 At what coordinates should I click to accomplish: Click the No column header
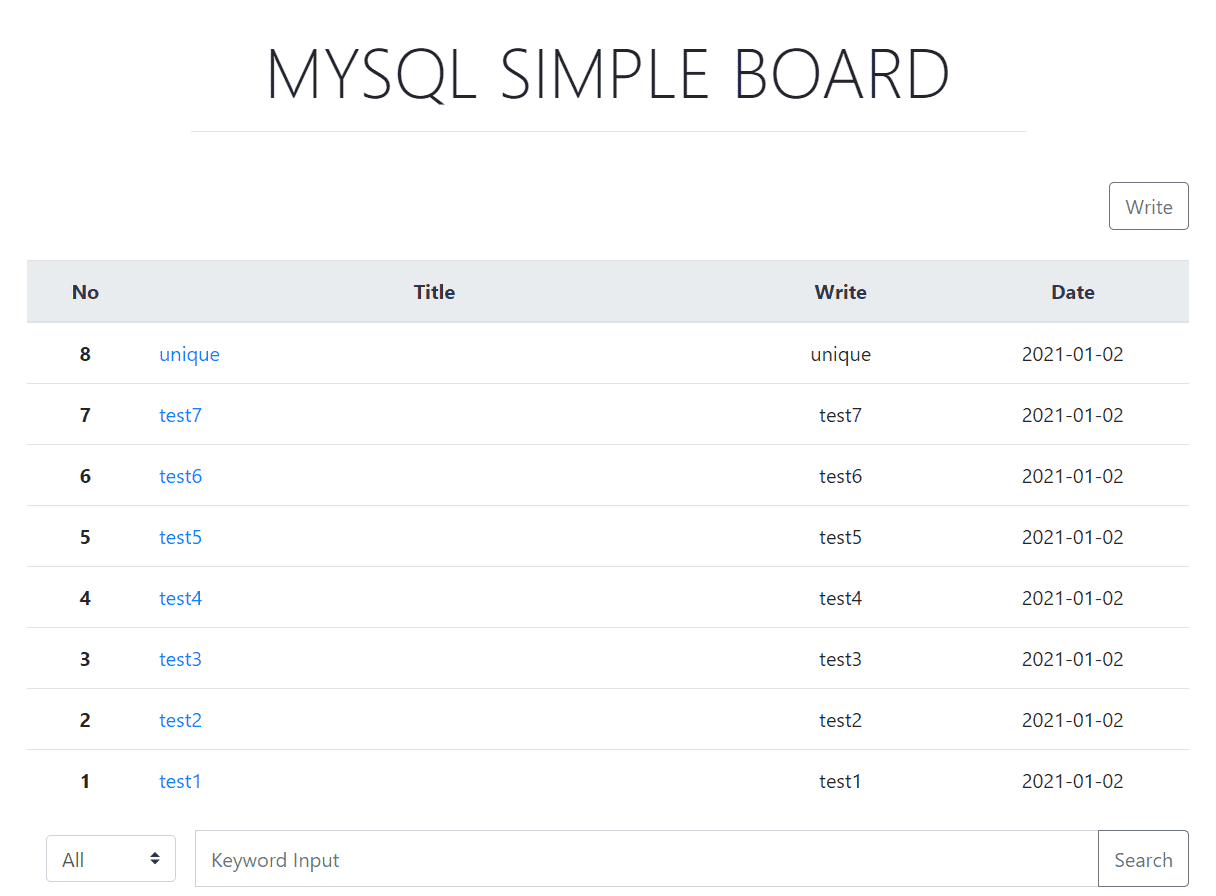coord(85,292)
